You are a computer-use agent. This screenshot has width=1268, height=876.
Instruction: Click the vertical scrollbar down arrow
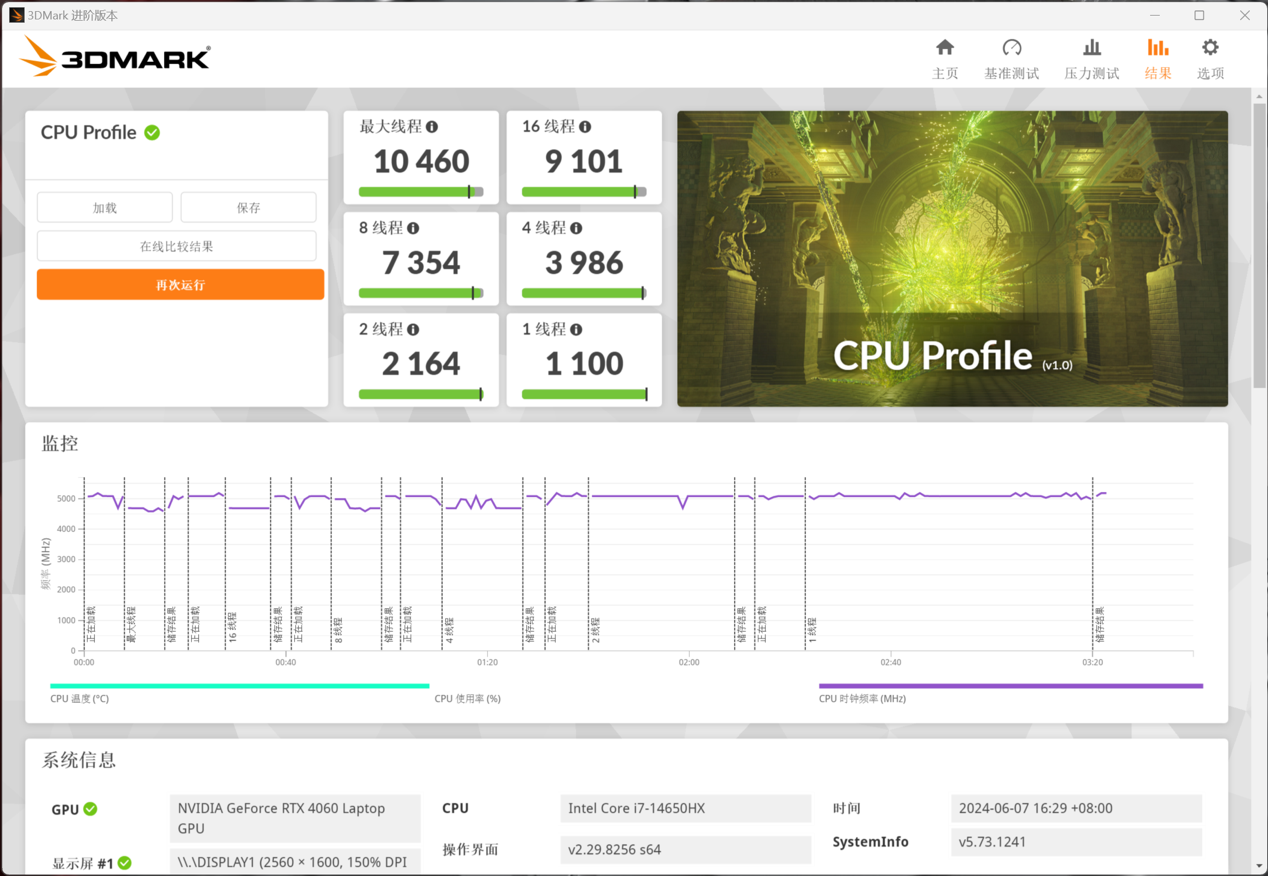pos(1259,865)
